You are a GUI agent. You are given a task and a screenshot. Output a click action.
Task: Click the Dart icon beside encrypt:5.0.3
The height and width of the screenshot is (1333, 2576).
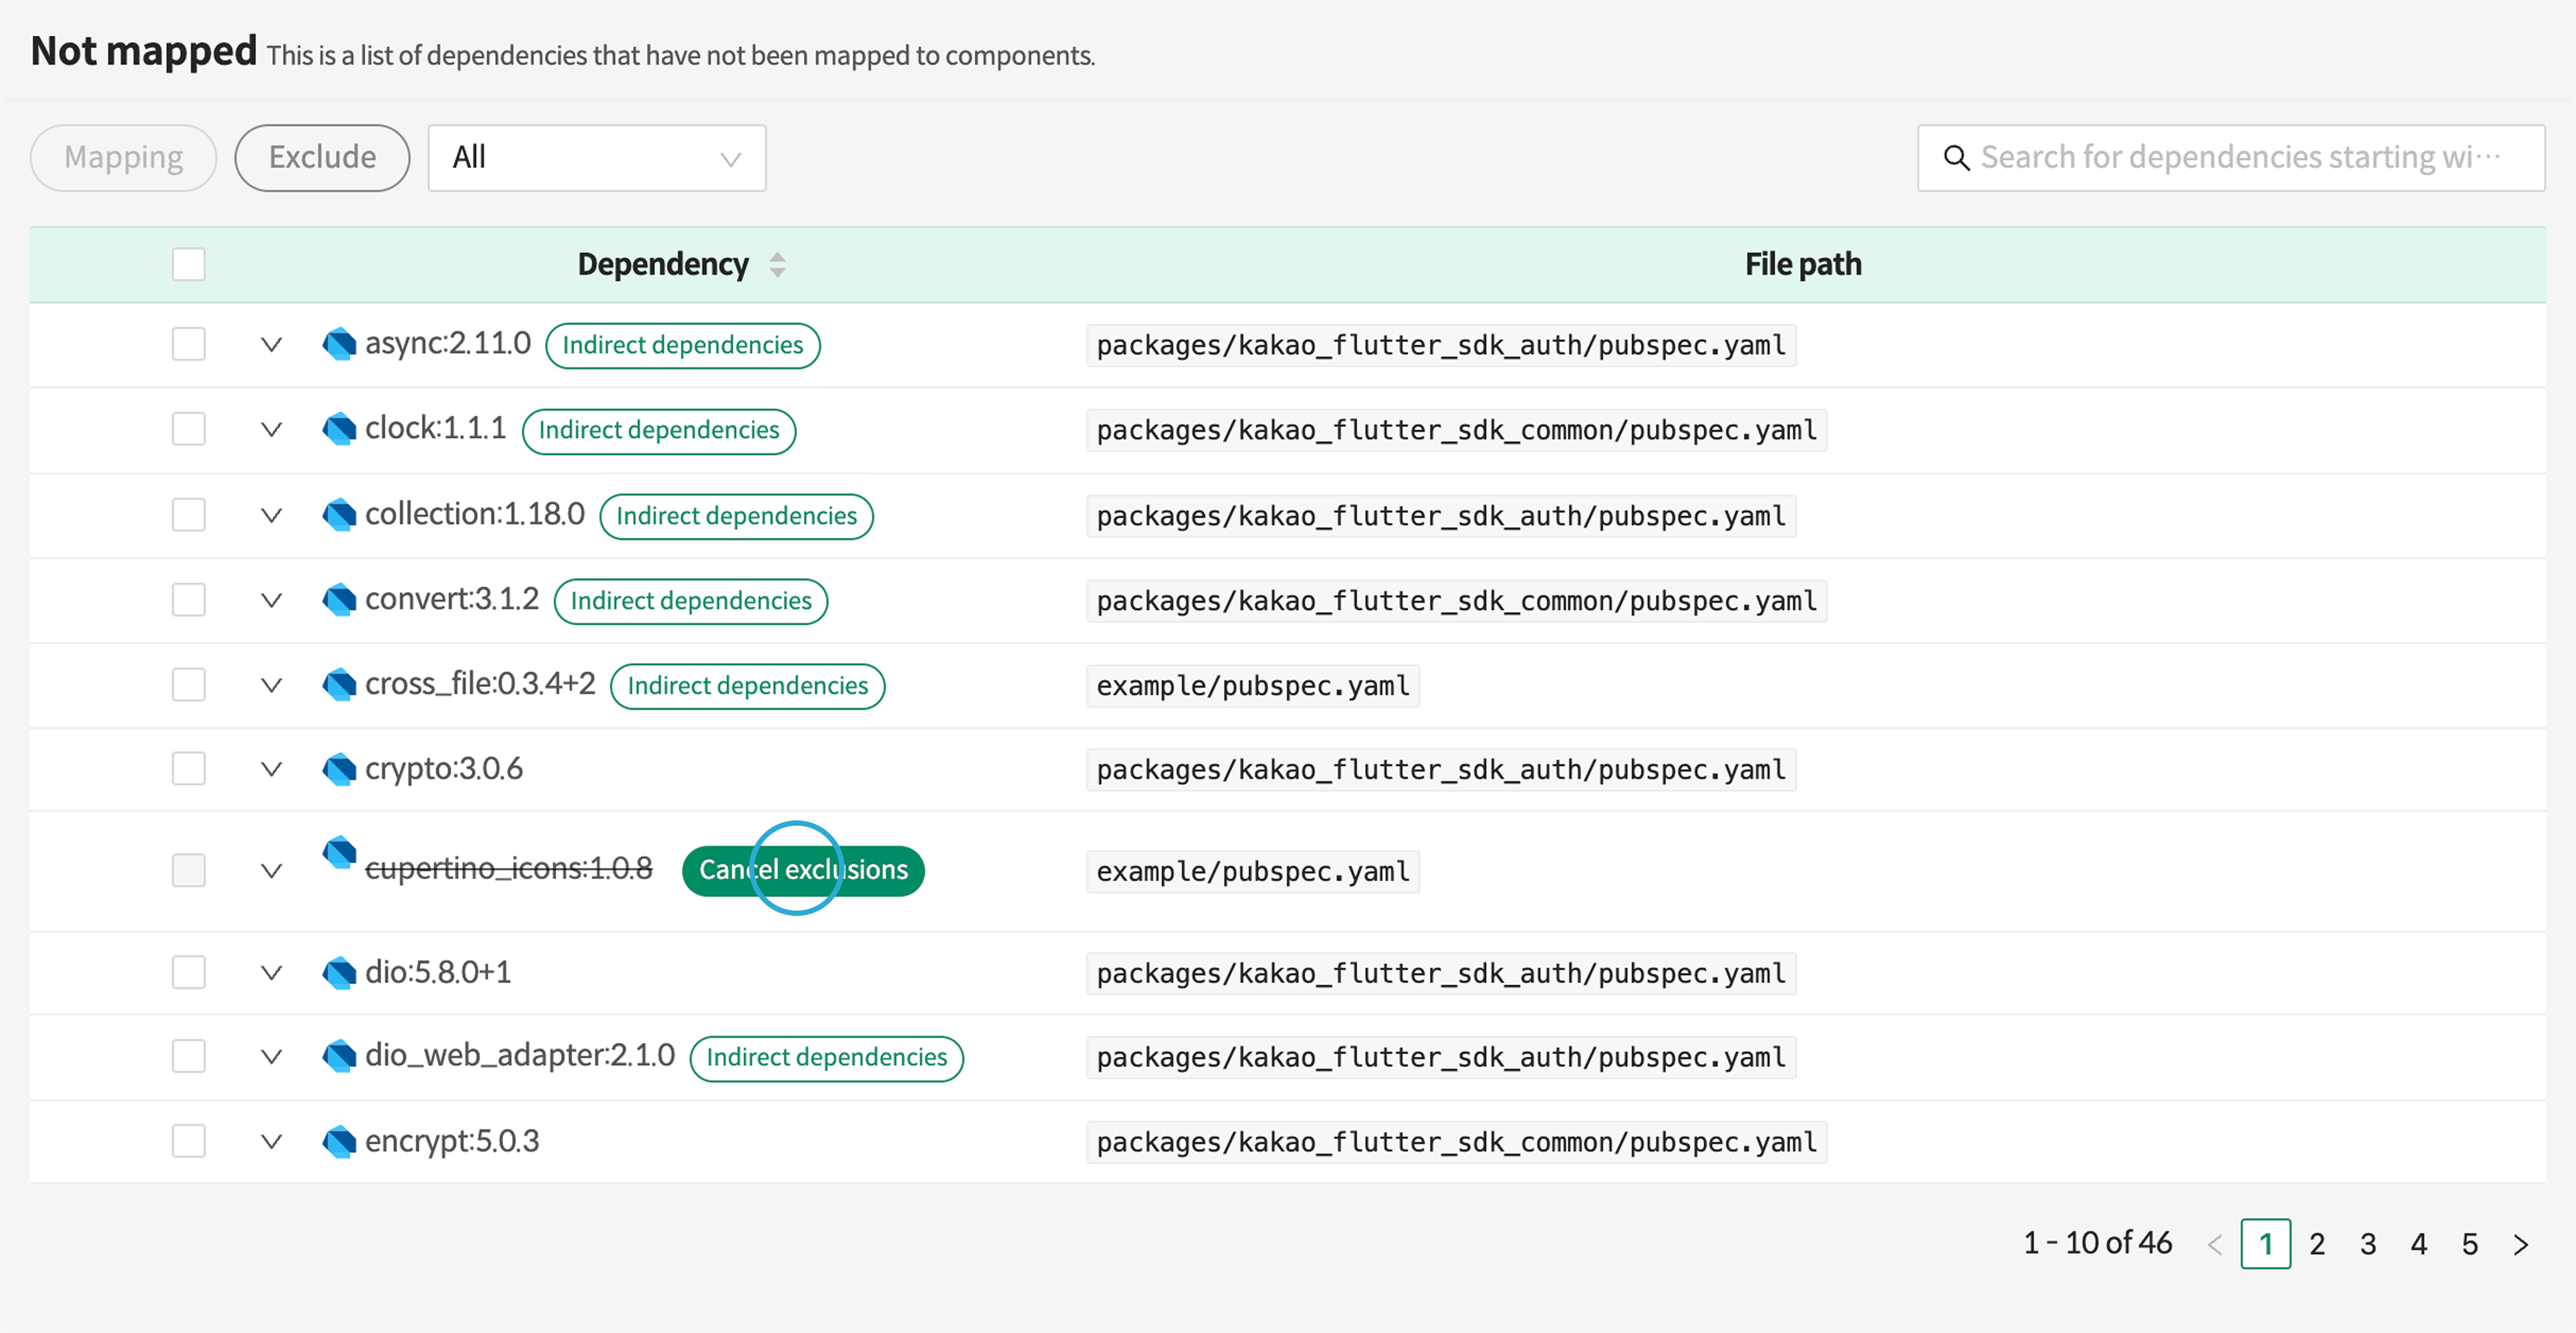pyautogui.click(x=339, y=1141)
